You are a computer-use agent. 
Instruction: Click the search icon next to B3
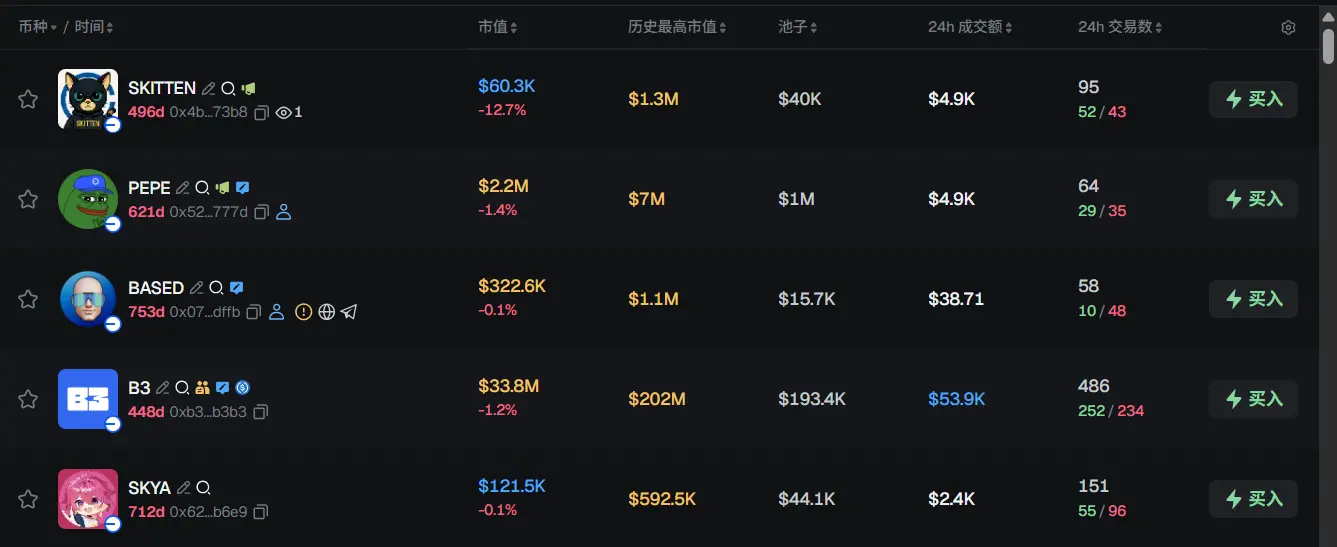coord(182,388)
